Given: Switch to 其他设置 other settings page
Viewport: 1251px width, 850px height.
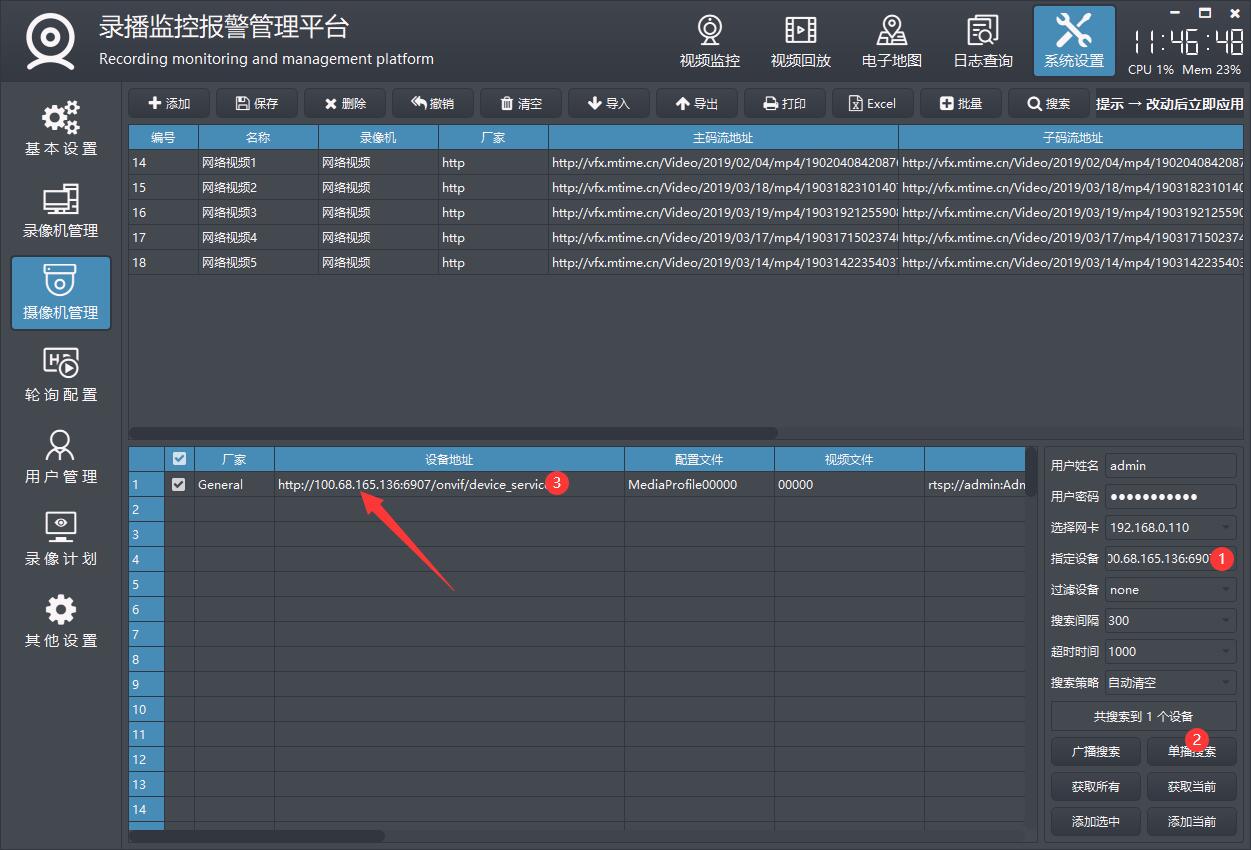Looking at the screenshot, I should click(61, 621).
